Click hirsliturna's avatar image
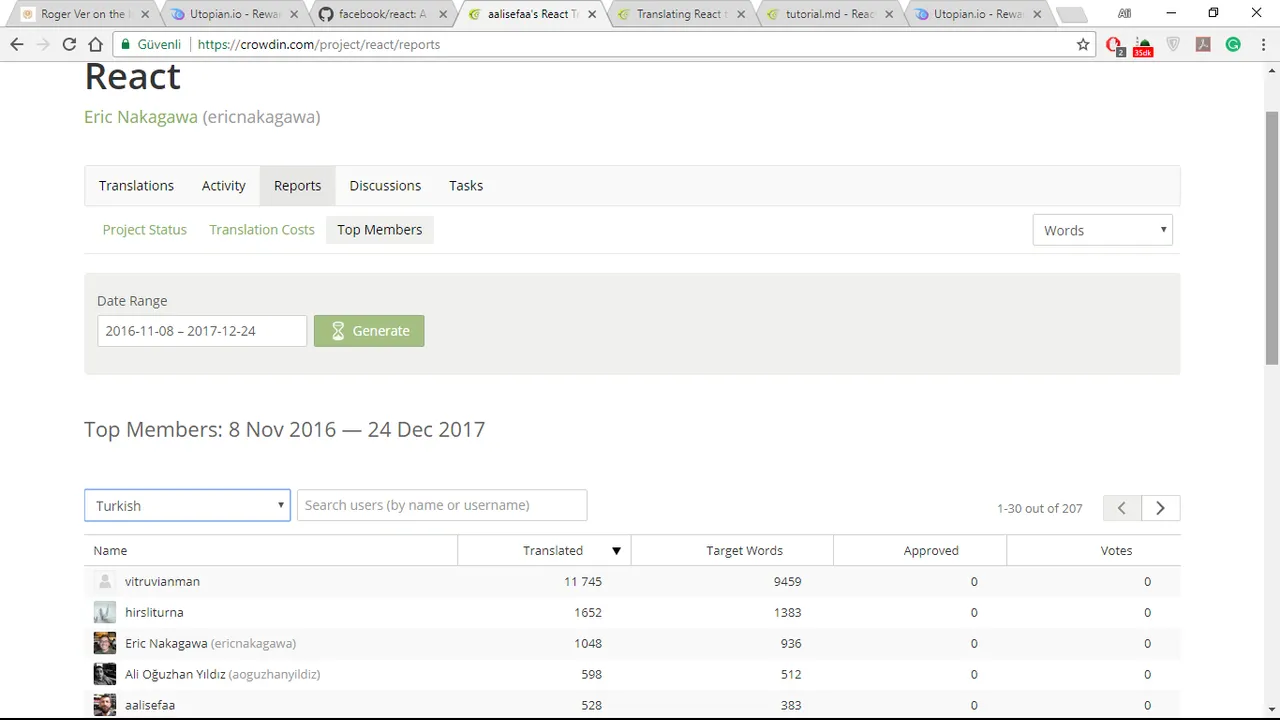Viewport: 1280px width, 720px height. pyautogui.click(x=105, y=612)
